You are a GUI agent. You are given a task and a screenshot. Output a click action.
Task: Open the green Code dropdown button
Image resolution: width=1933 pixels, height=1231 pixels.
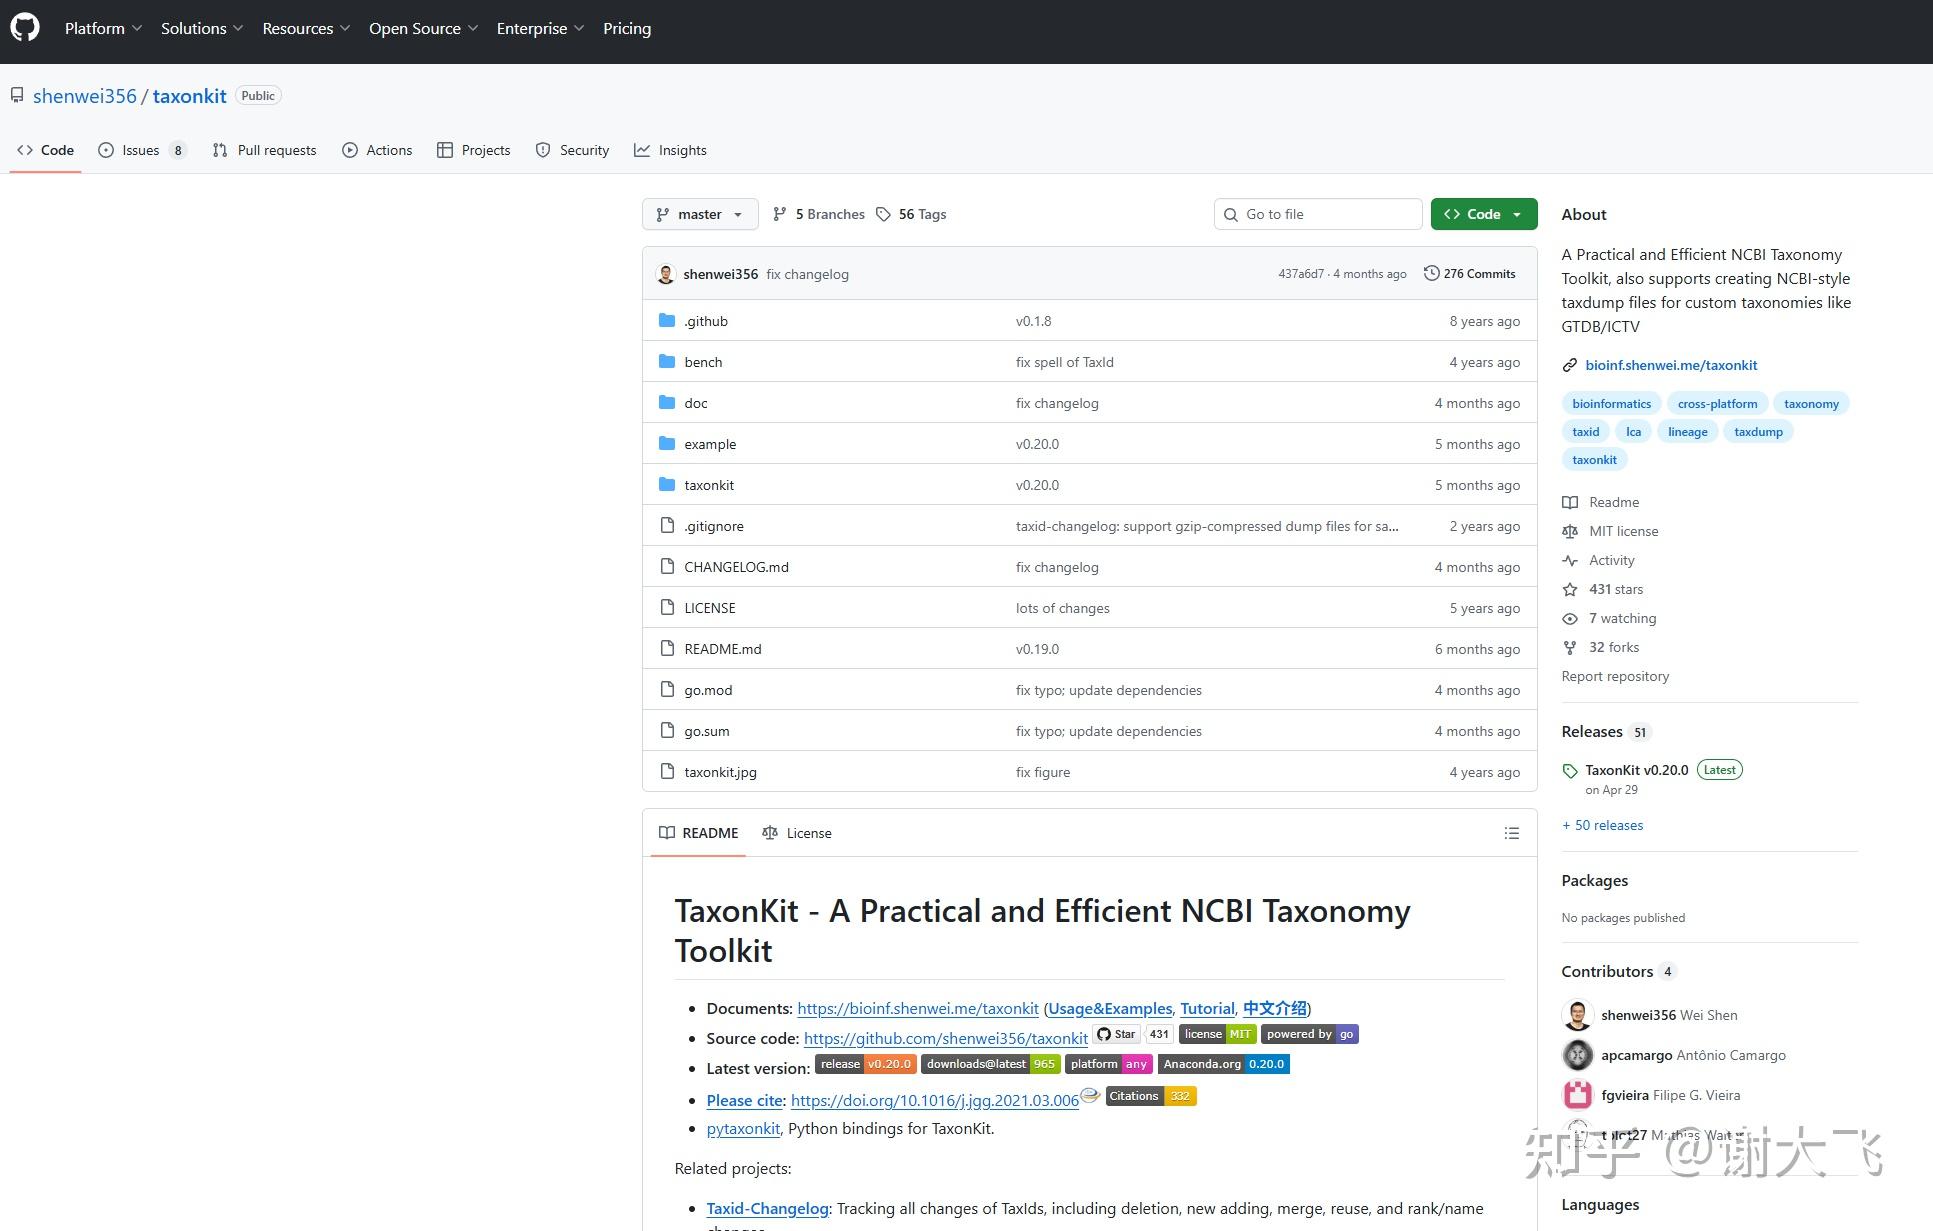click(1483, 214)
